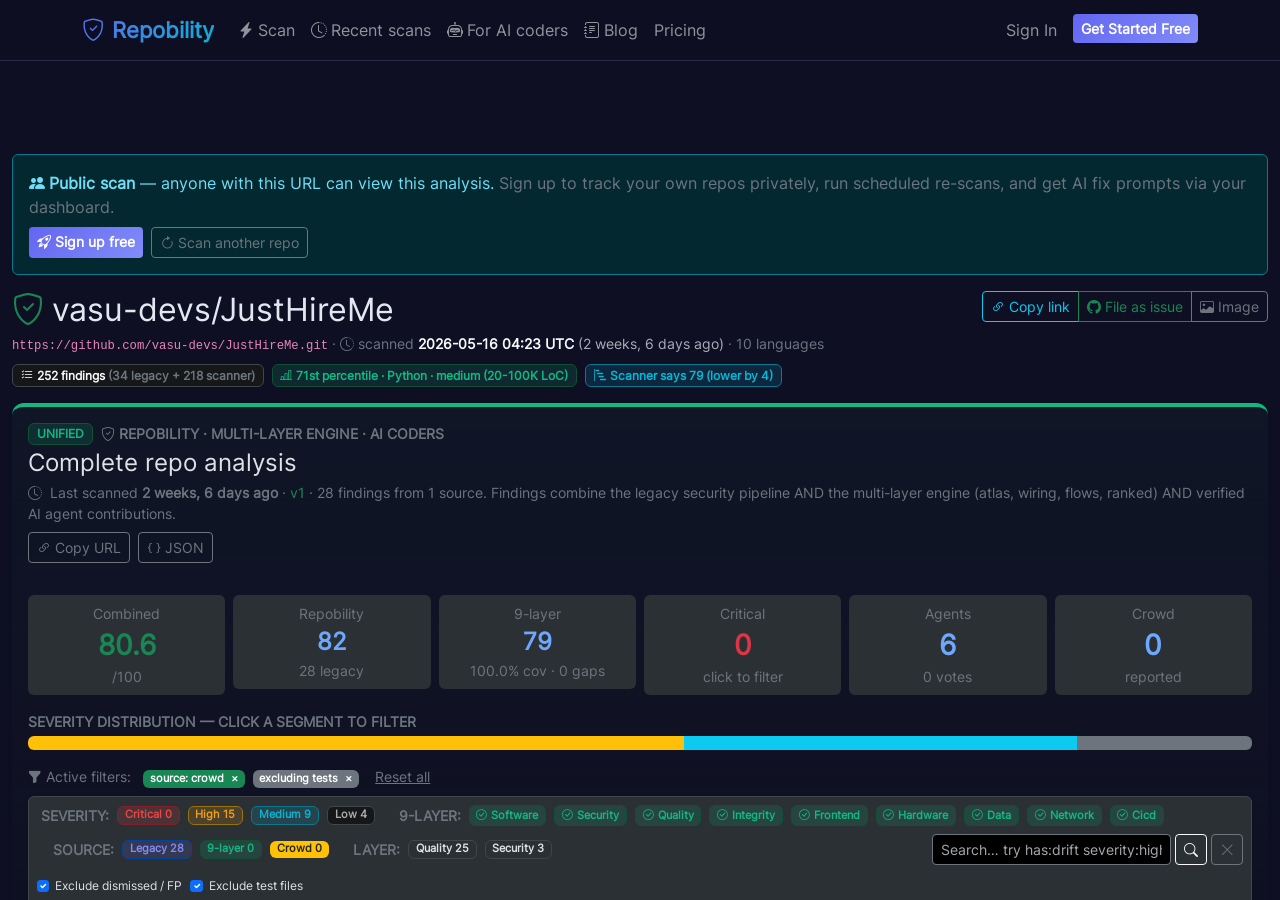
Task: Filter by Critical 0 severity
Action: 148,815
